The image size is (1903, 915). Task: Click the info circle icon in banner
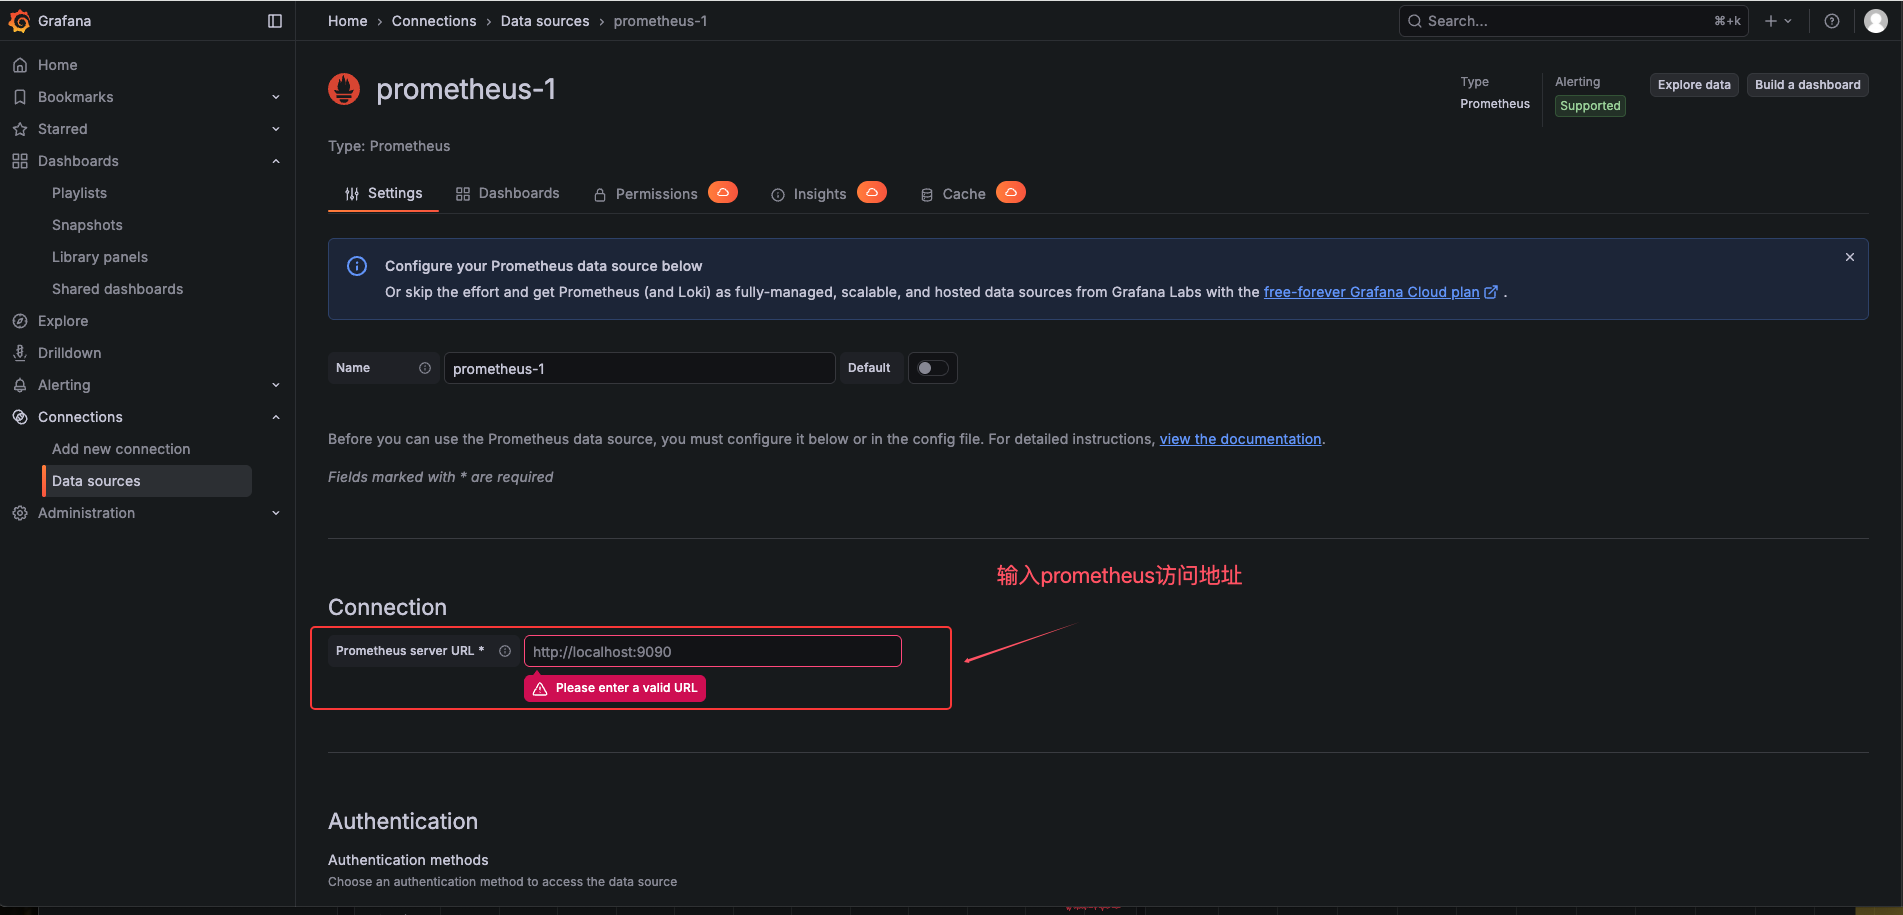[x=357, y=266]
